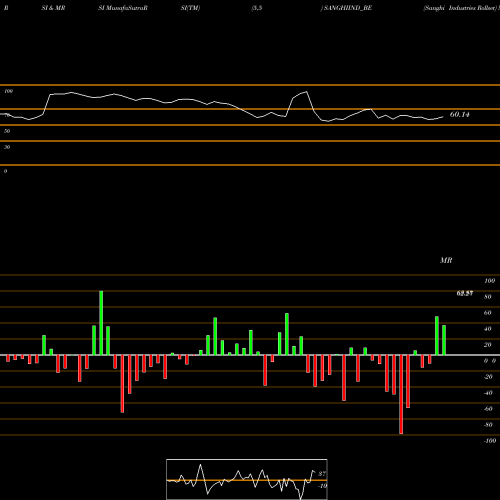Image resolution: width=500 pixels, height=500 pixels.
Task: Click the value 37 in mini chart
Action: coord(322,474)
